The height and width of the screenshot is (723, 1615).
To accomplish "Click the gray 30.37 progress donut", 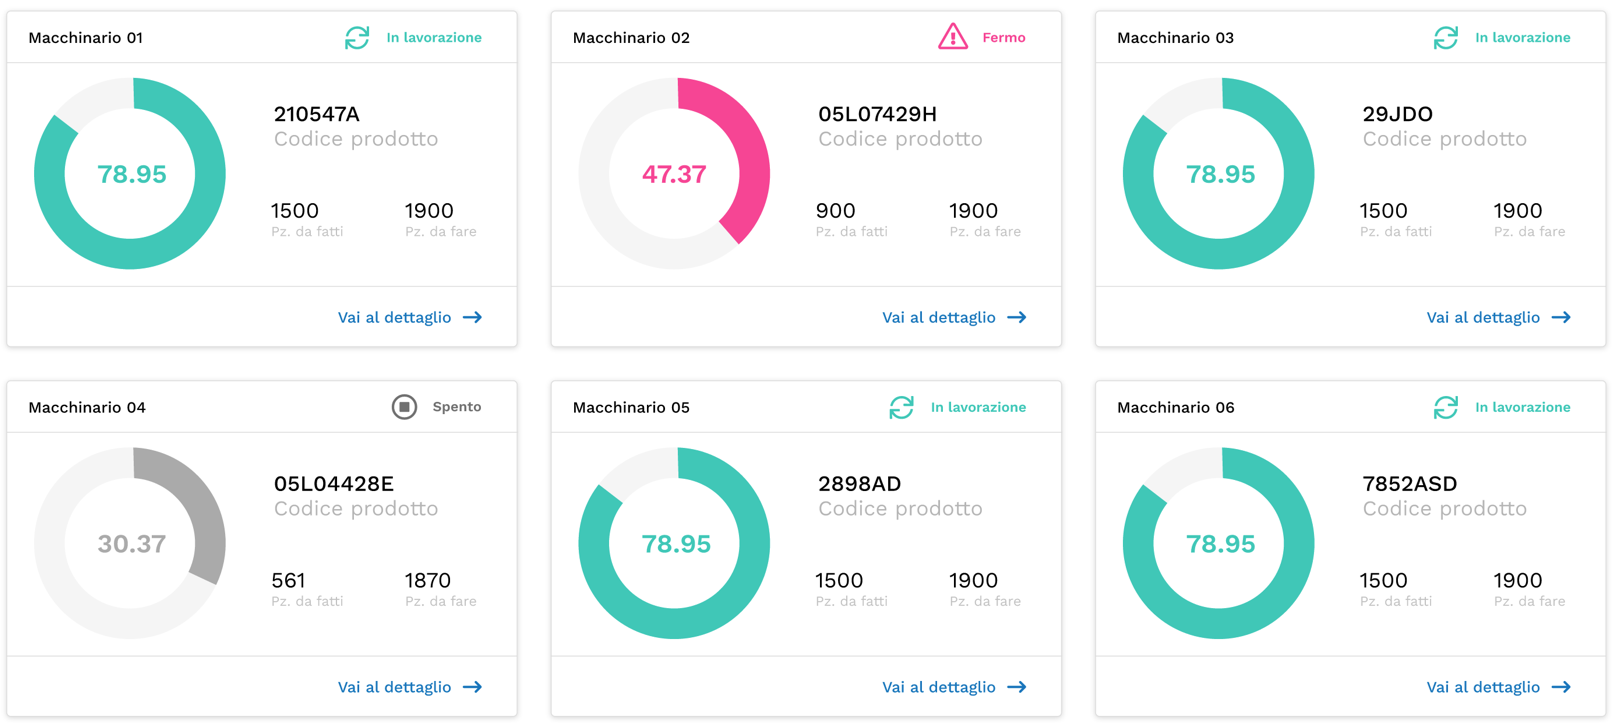I will click(130, 543).
